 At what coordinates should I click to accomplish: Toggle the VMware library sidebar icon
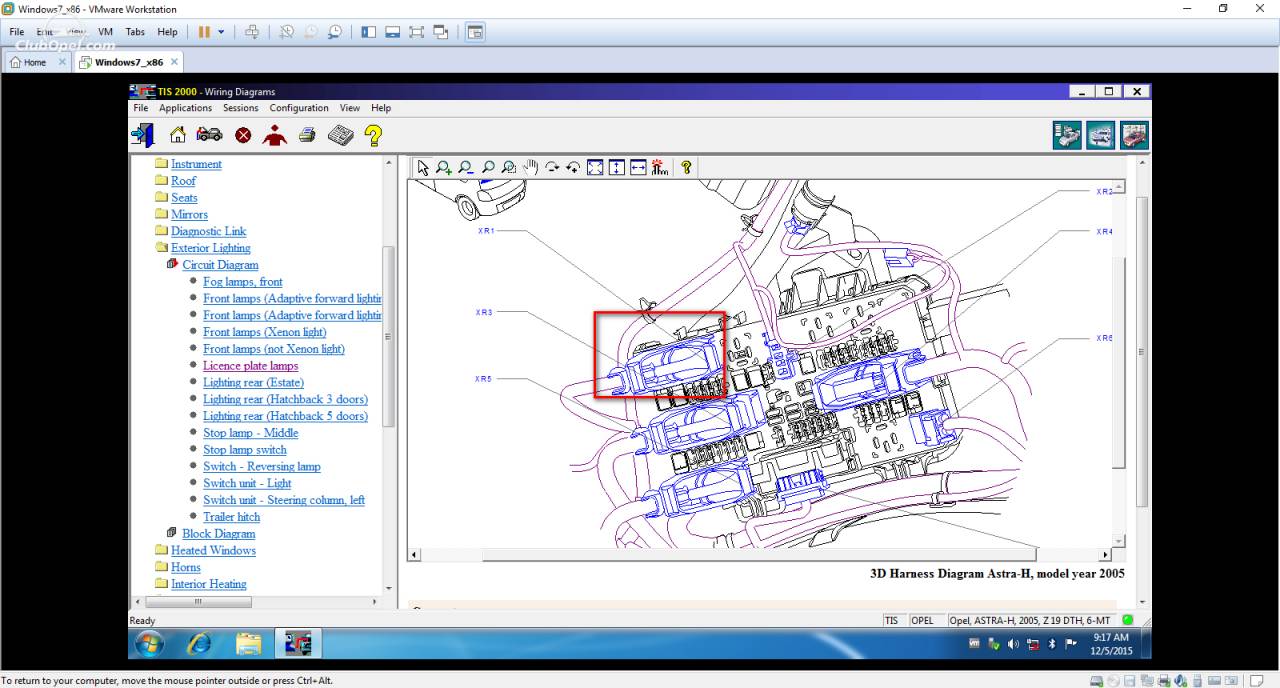[369, 32]
